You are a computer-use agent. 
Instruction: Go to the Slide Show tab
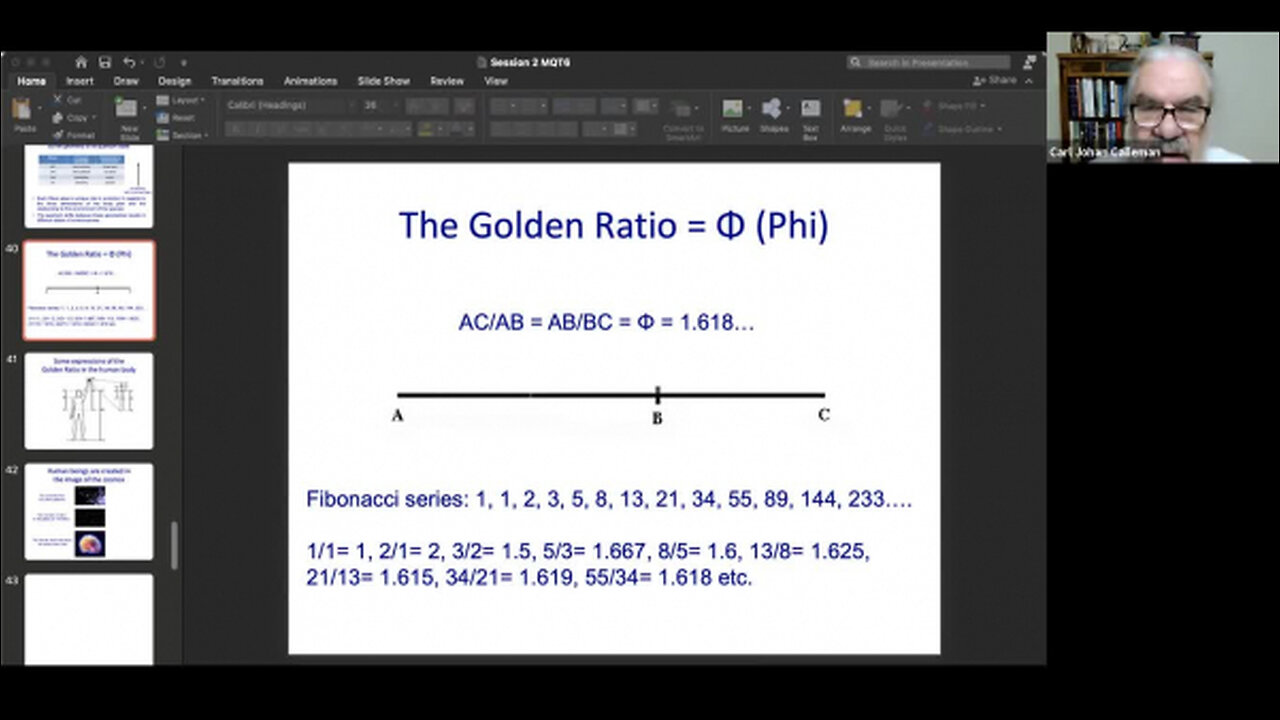pyautogui.click(x=384, y=81)
